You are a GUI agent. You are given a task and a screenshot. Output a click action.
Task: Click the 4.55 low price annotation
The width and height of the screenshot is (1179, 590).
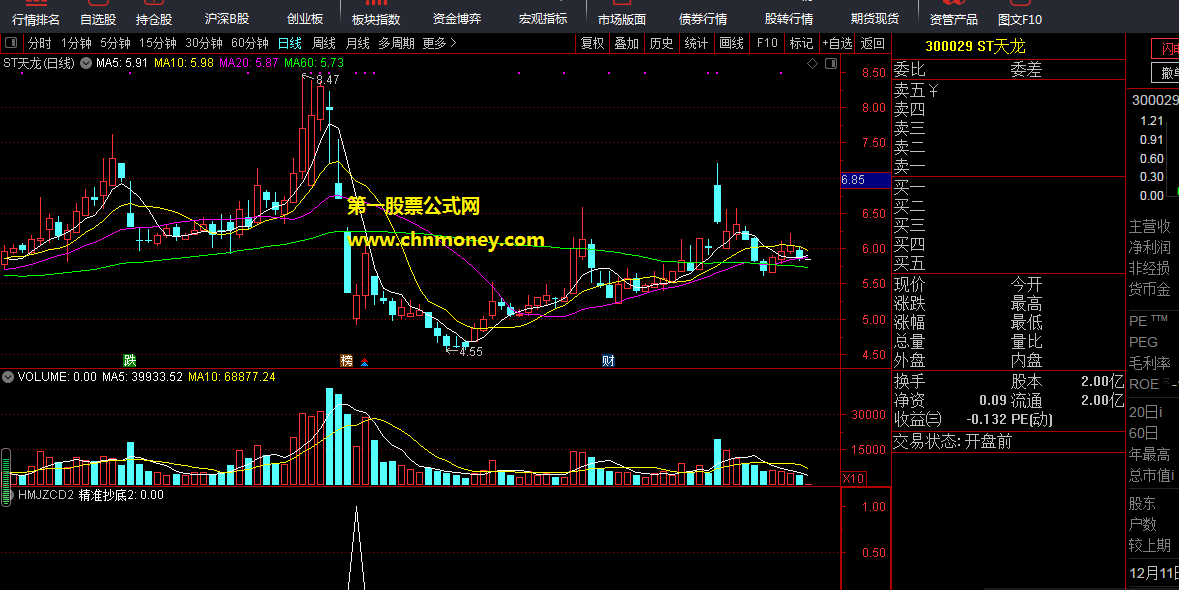point(471,352)
